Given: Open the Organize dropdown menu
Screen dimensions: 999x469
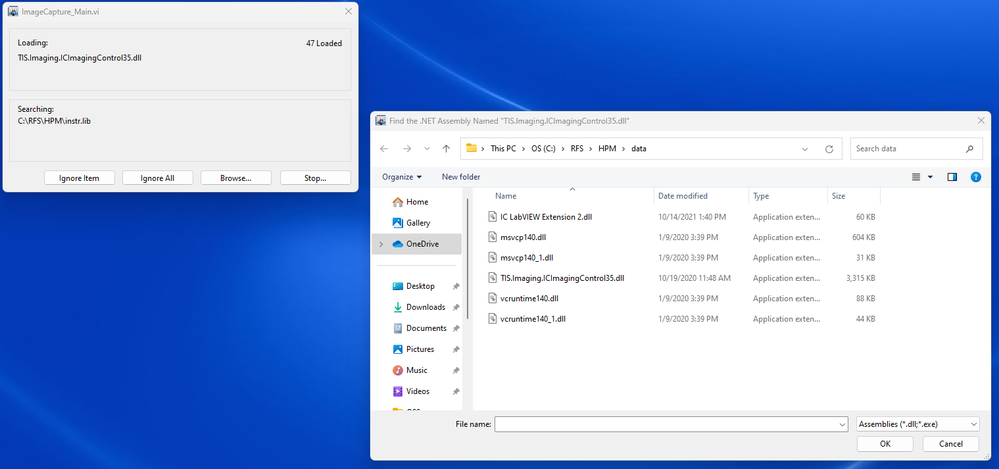Looking at the screenshot, I should point(402,177).
